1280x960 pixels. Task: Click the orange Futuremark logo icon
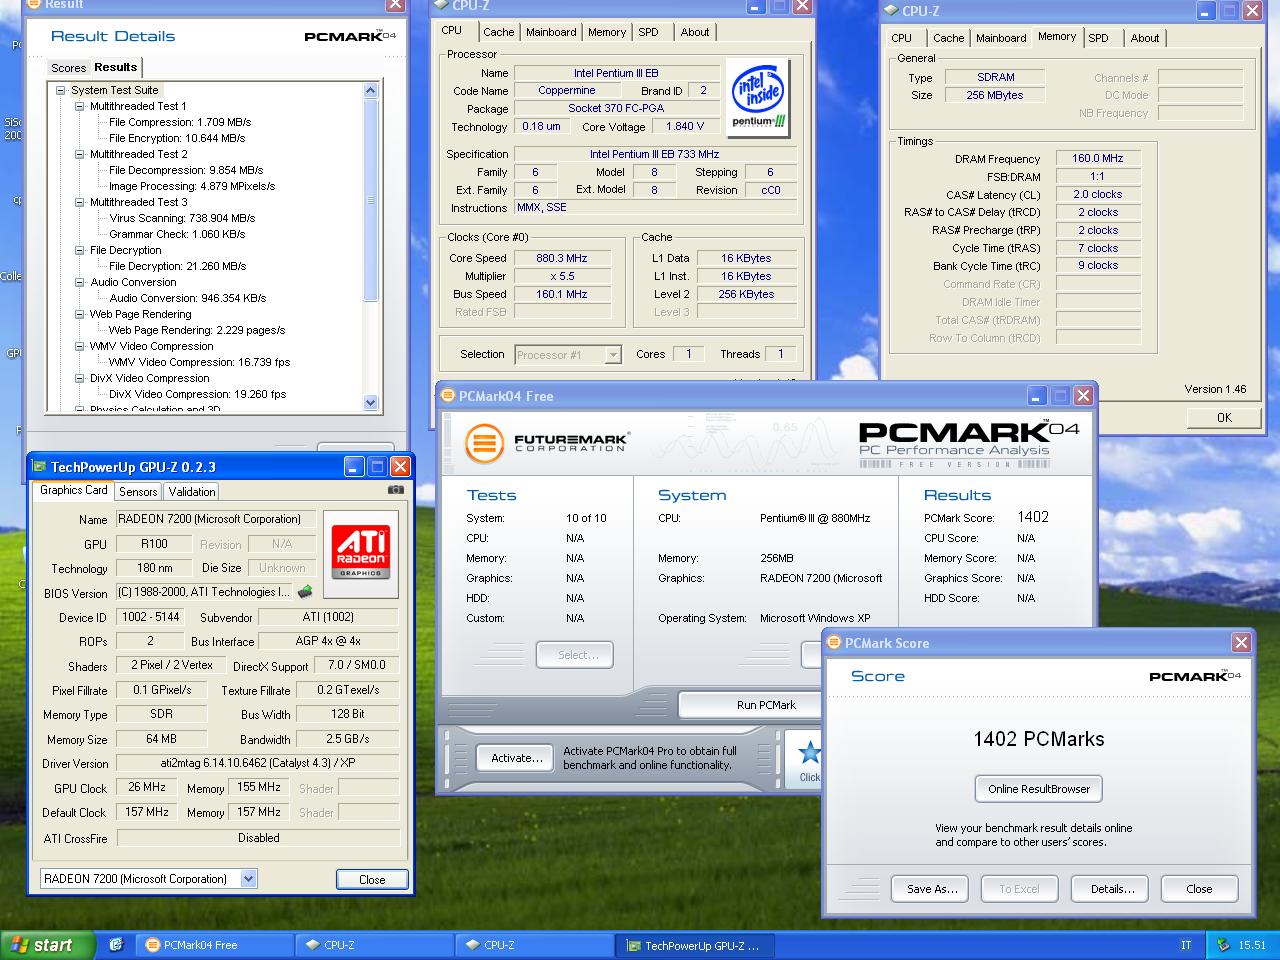(484, 442)
